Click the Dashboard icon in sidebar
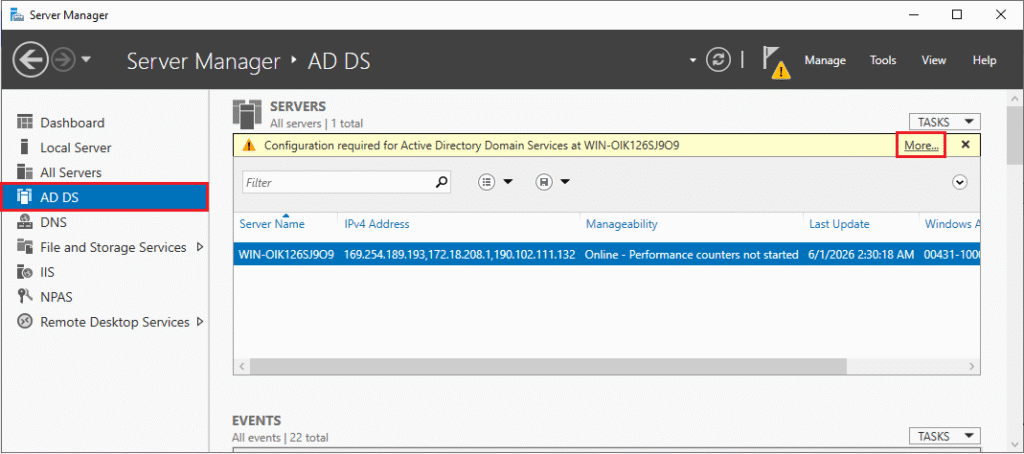The height and width of the screenshot is (454, 1024). coord(25,122)
